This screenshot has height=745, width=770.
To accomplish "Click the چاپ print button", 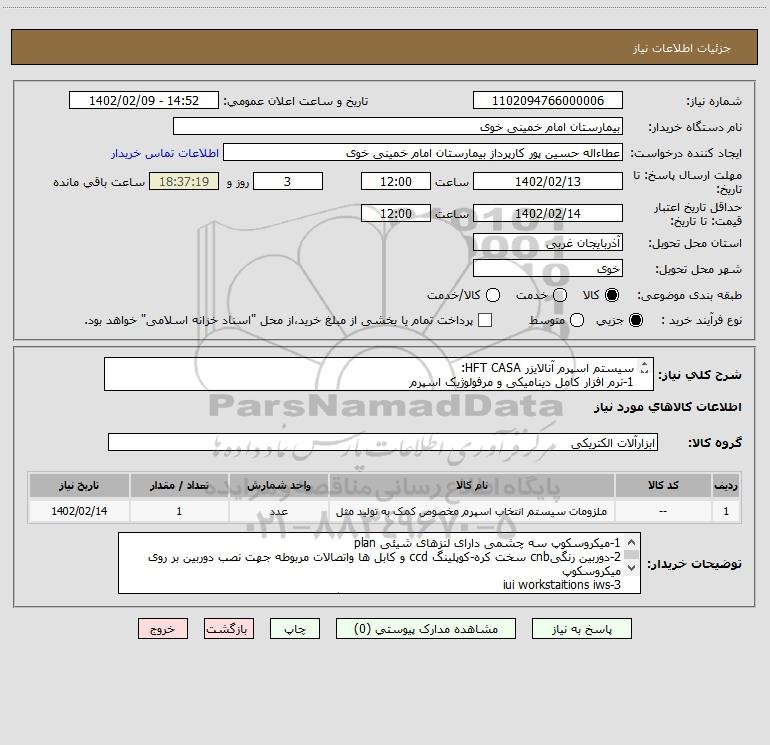I will tap(295, 629).
